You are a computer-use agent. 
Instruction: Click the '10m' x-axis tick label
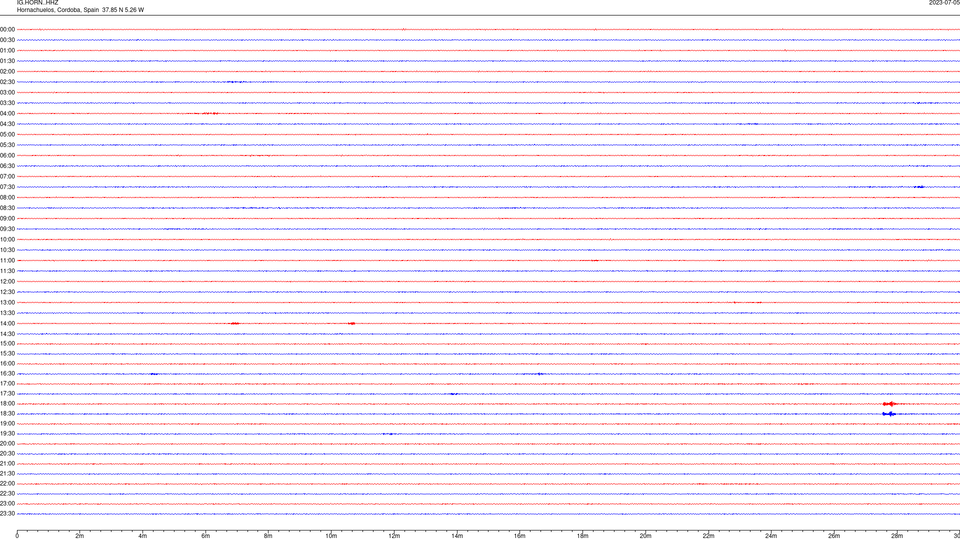(x=331, y=536)
